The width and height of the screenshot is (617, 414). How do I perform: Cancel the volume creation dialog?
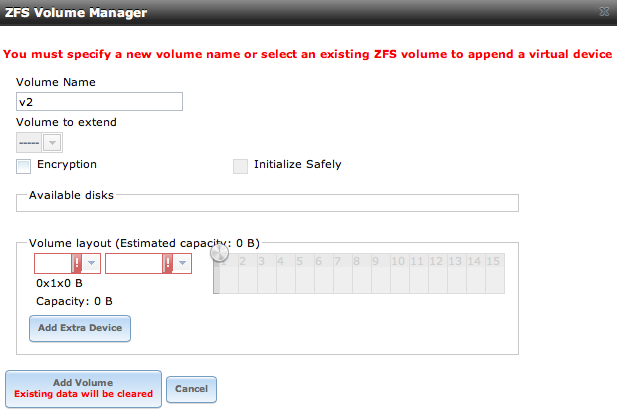(191, 389)
